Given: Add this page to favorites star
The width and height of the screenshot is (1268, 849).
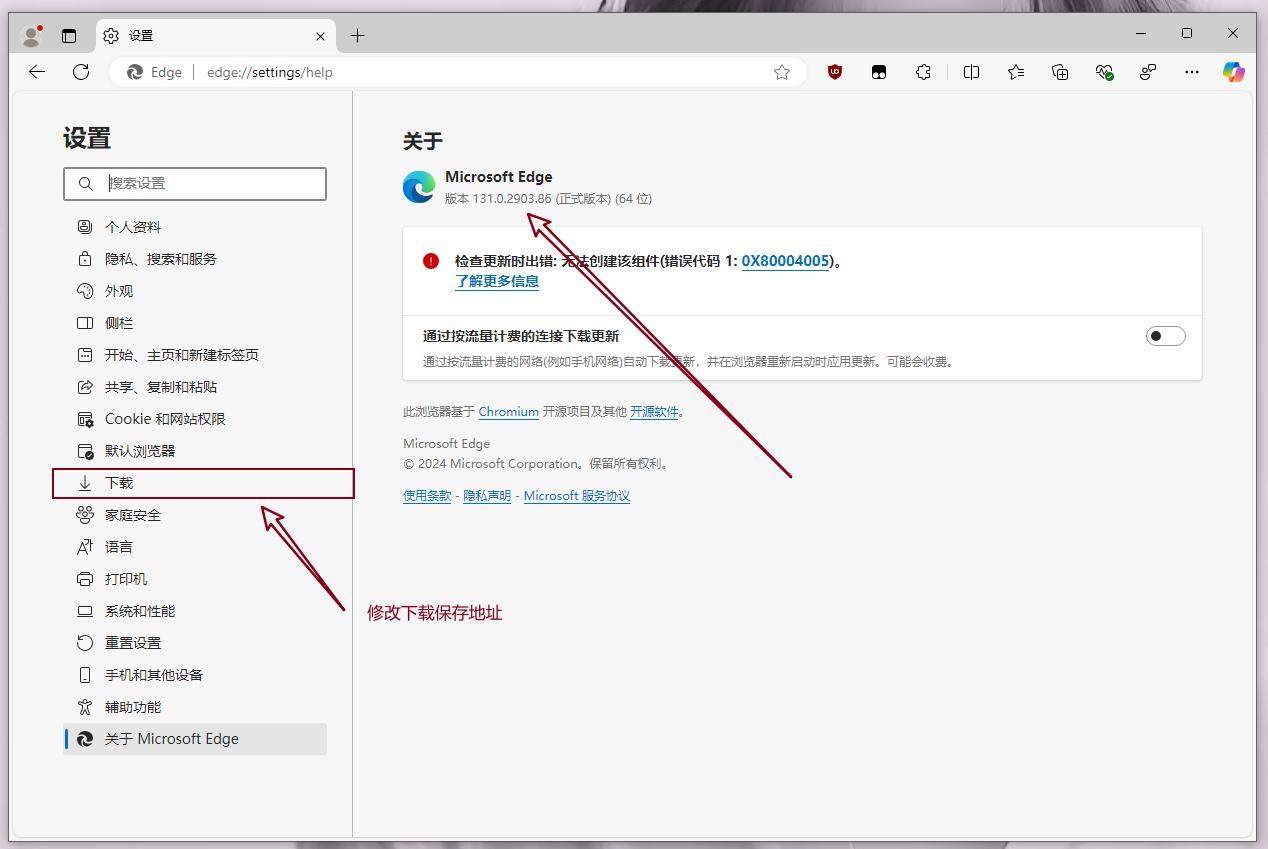Looking at the screenshot, I should click(782, 72).
